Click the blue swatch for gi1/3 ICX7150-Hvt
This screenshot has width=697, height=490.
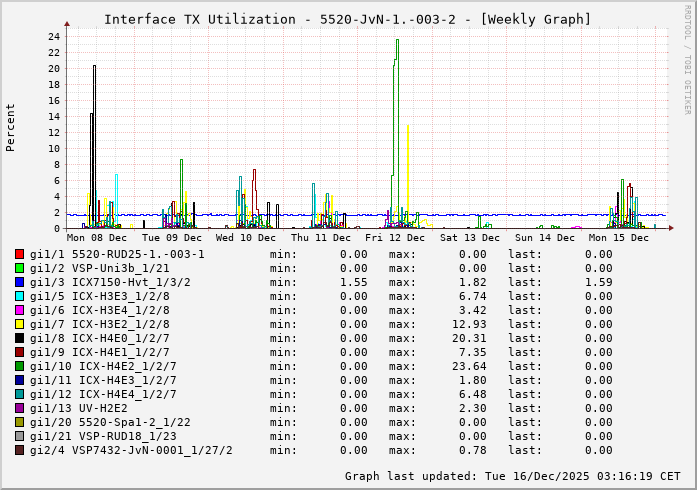pyautogui.click(x=19, y=282)
